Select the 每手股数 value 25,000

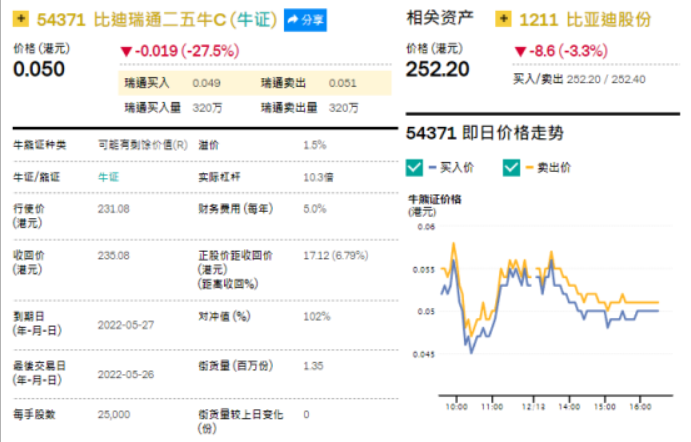114,415
